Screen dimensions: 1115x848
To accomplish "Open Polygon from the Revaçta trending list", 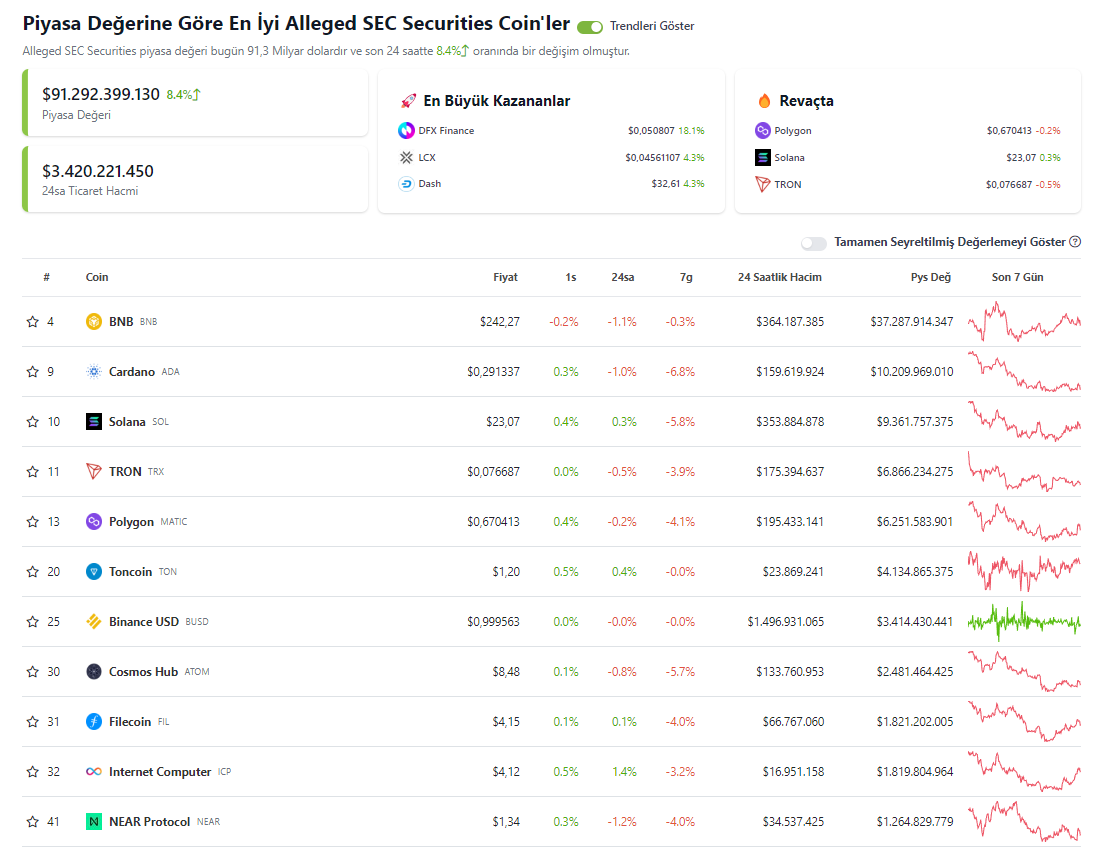I will 792,131.
